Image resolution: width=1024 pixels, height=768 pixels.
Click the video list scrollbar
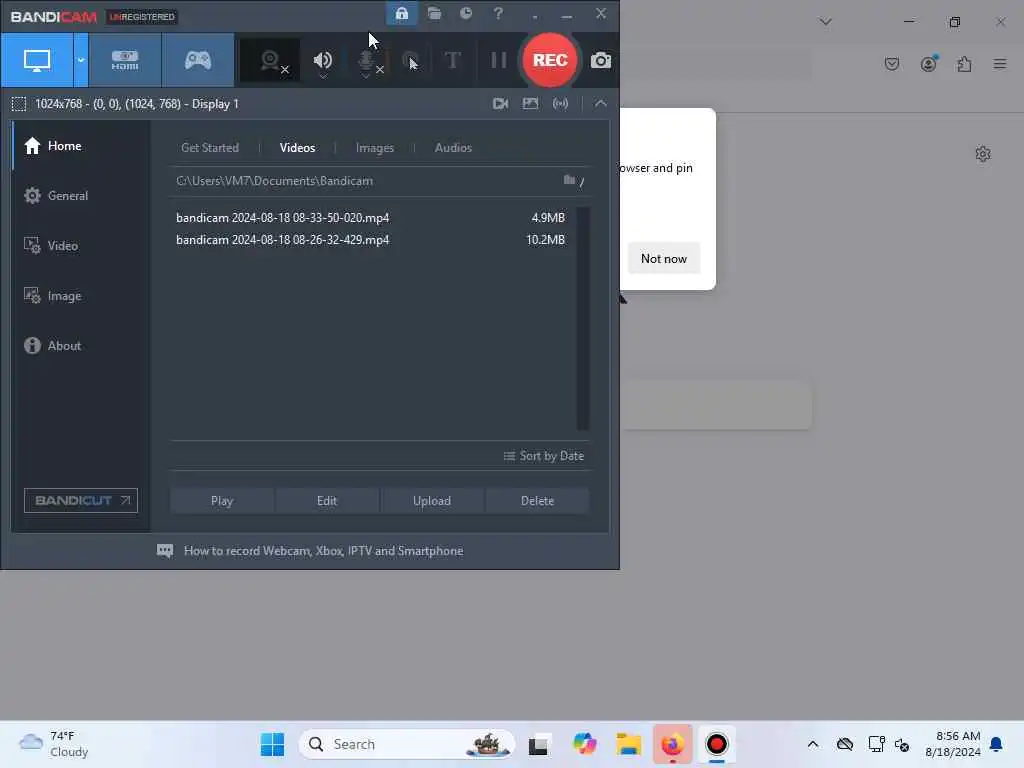tap(583, 319)
